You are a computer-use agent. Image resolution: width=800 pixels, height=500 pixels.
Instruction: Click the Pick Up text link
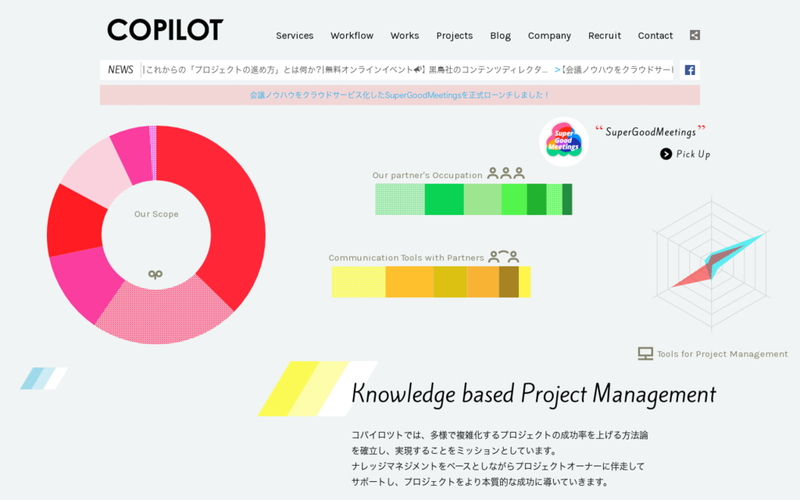[x=693, y=154]
